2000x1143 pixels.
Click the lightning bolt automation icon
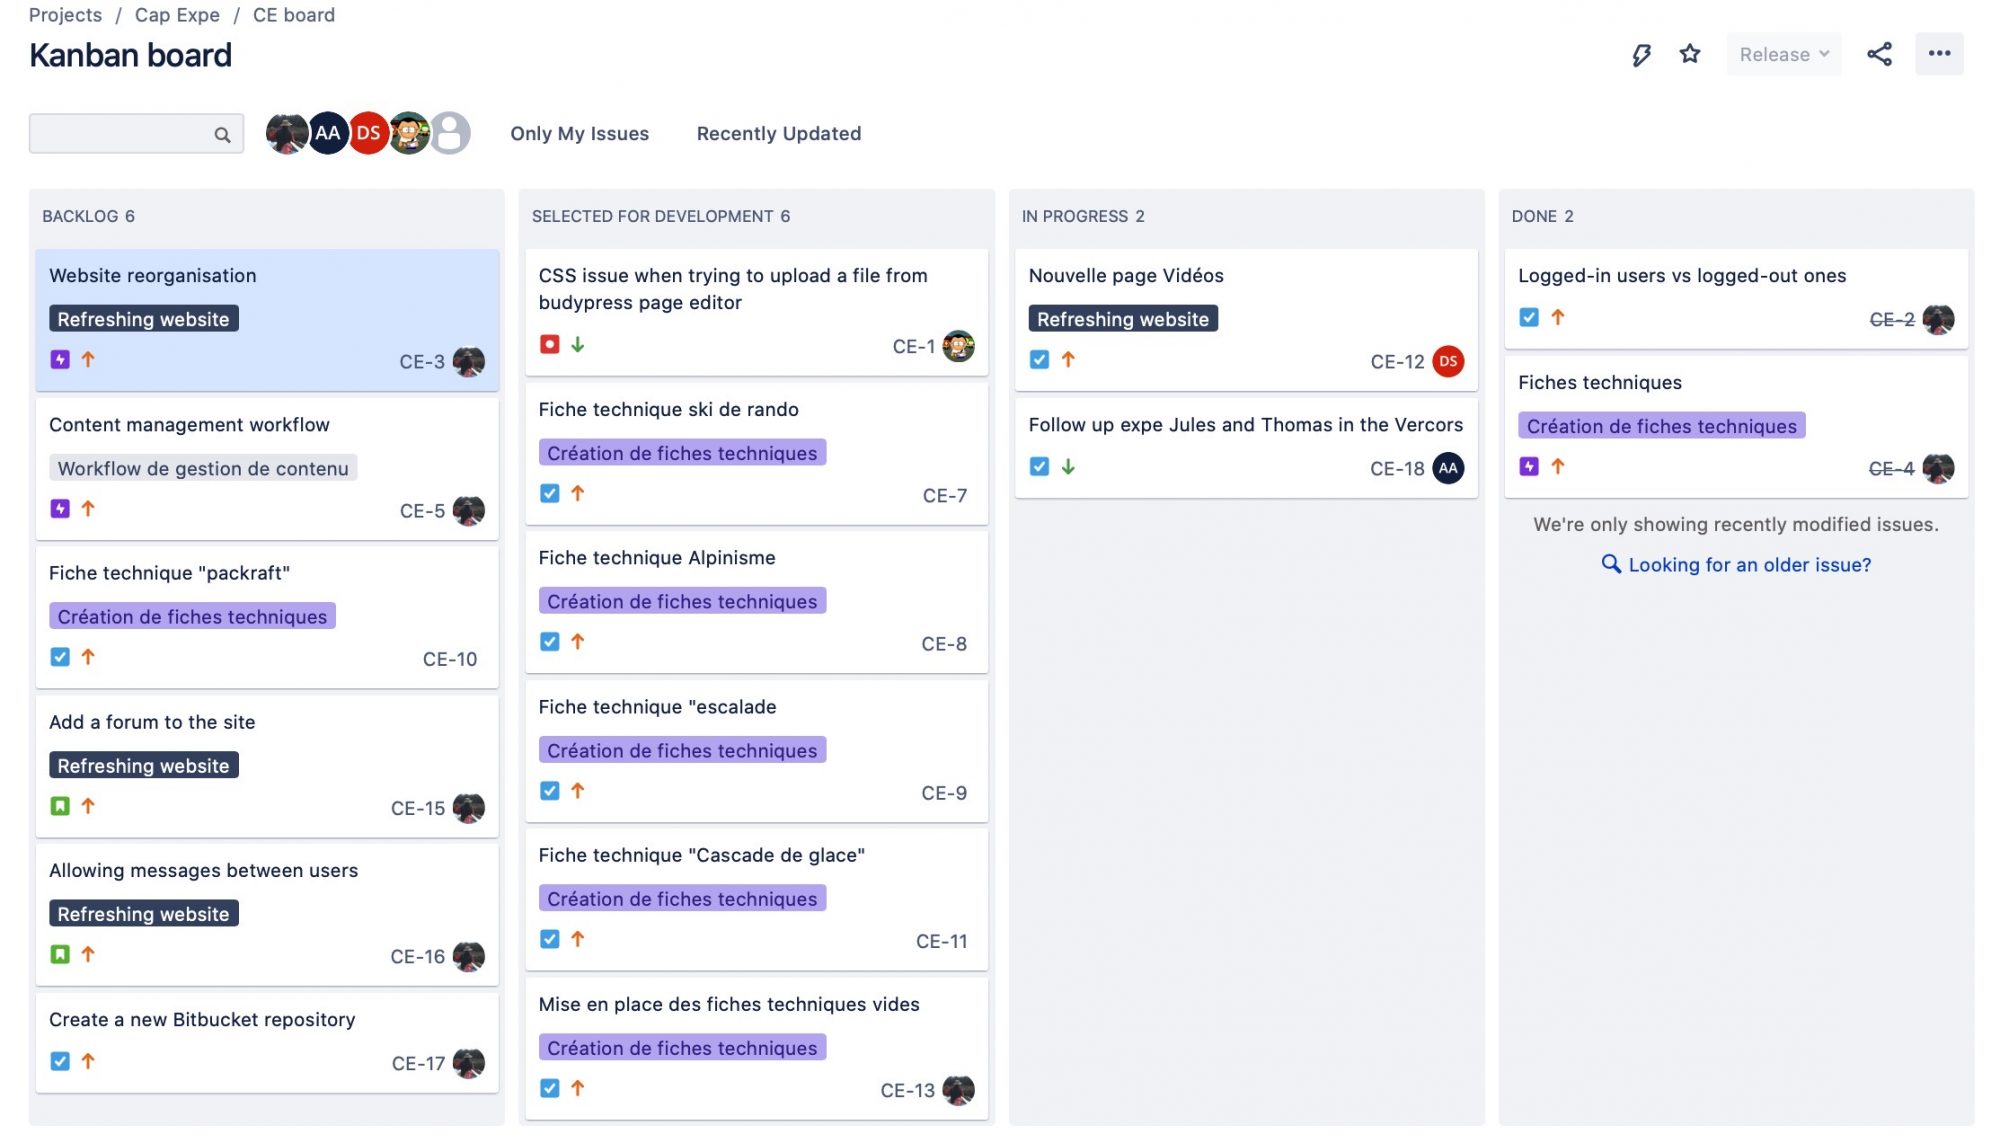coord(1641,55)
